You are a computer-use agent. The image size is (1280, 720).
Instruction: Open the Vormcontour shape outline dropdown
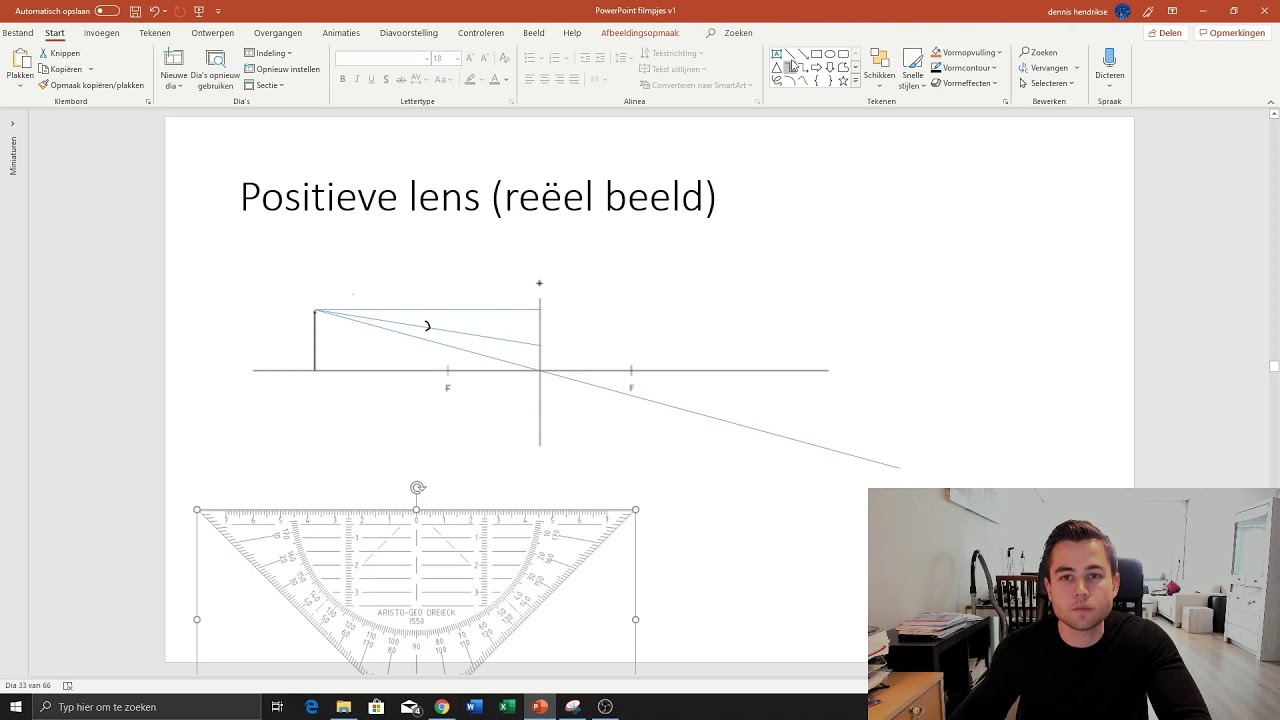(x=964, y=68)
